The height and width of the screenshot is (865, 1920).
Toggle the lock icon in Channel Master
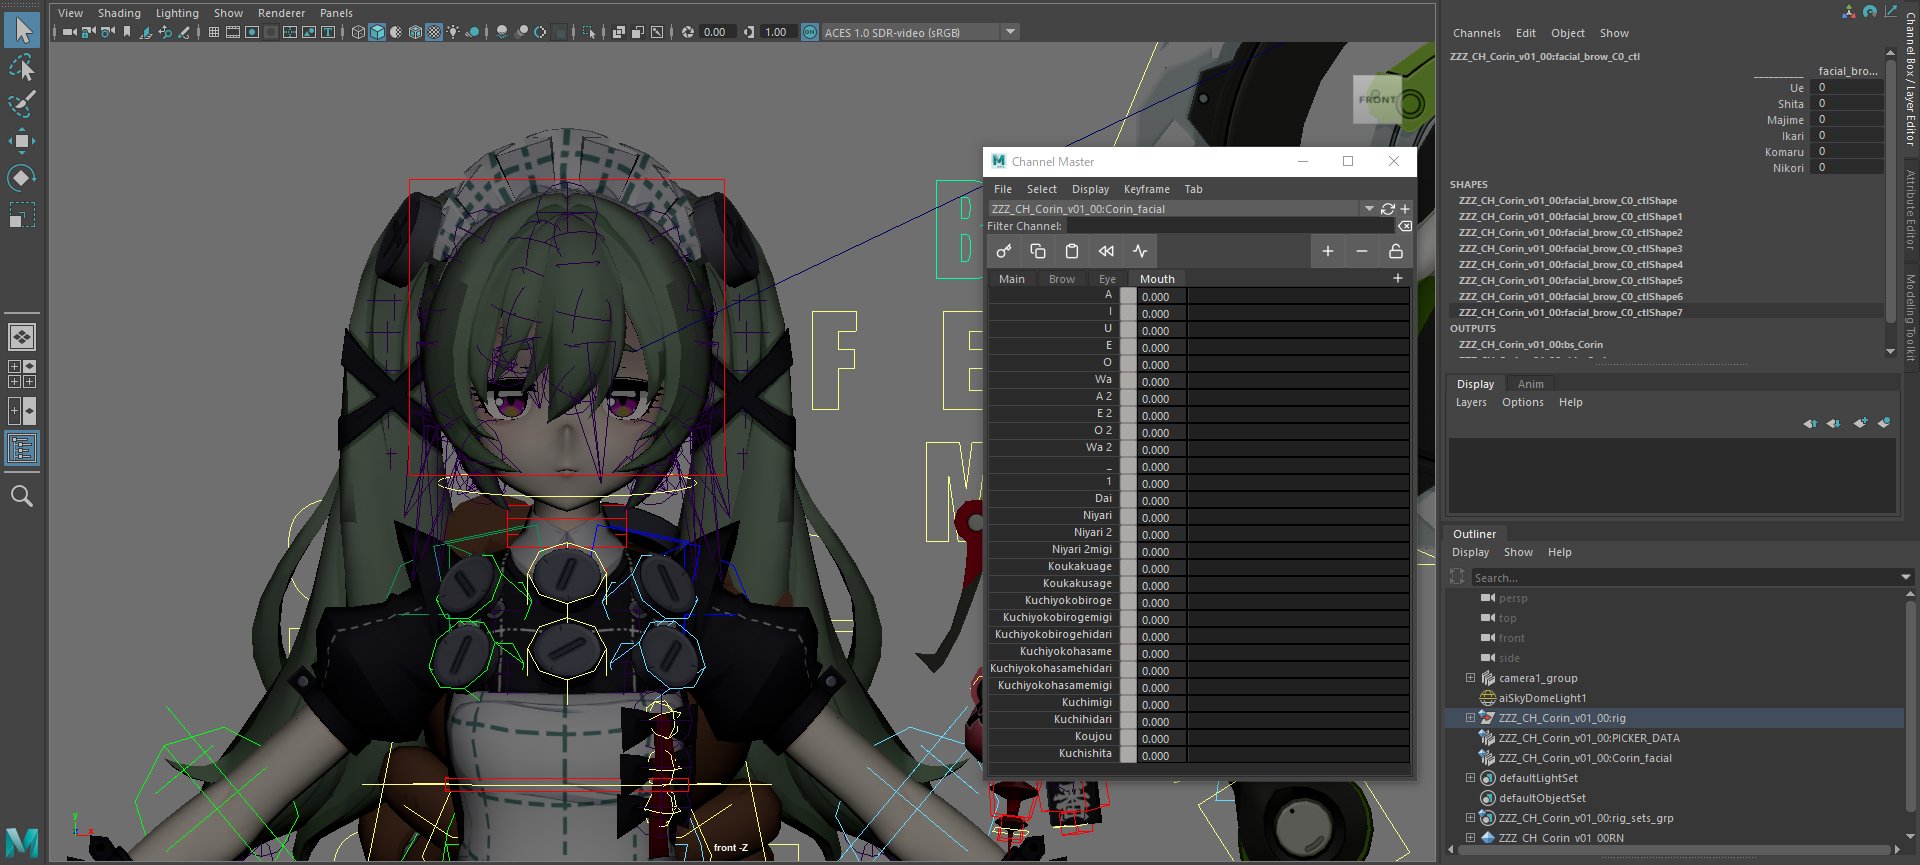pos(1396,251)
